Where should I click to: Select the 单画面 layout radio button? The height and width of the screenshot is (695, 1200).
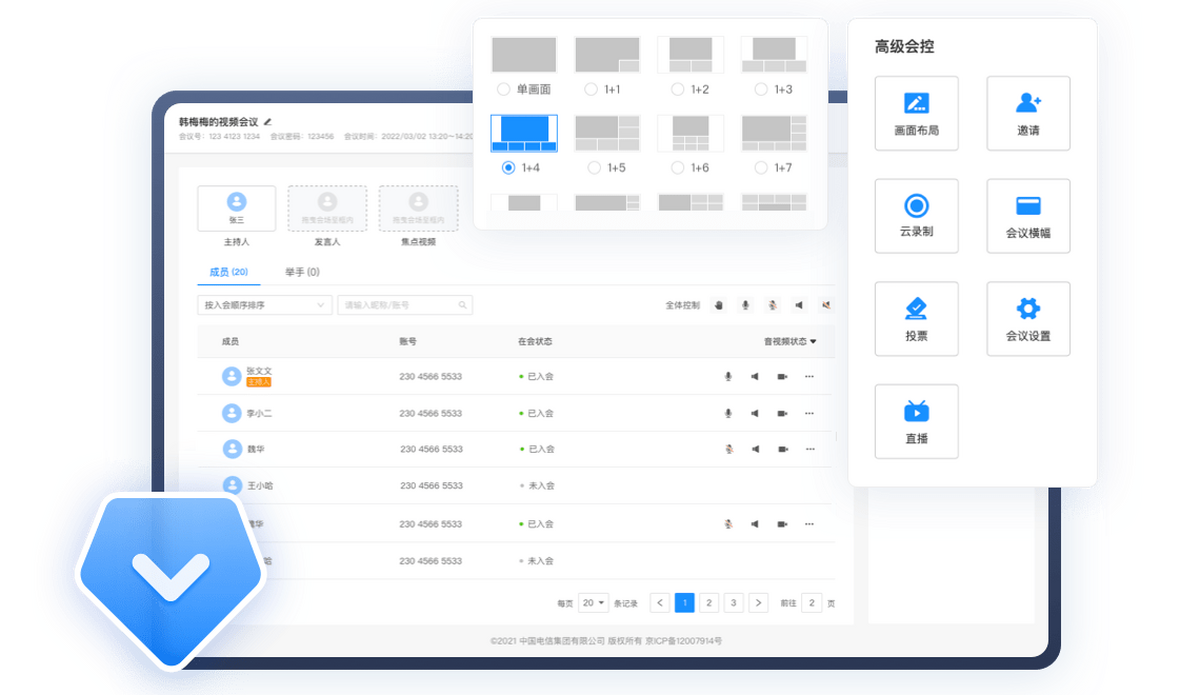point(504,89)
